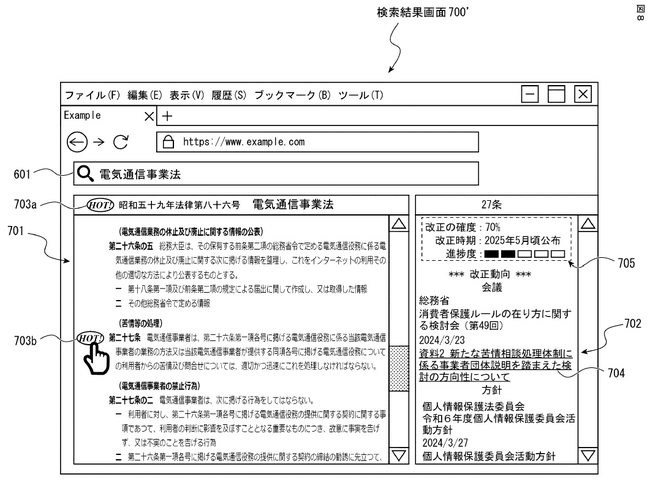
Task: Click the 個人情報保護委員会活動方針 entry
Action: click(484, 455)
